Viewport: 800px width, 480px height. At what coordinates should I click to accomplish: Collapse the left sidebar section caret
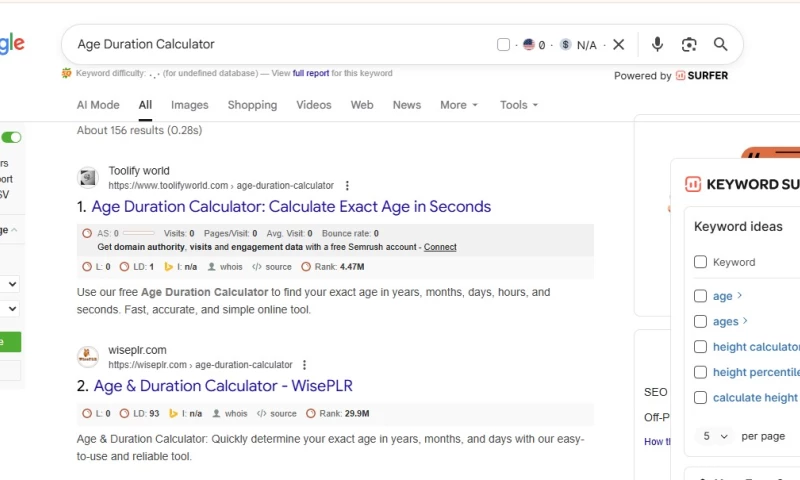14,230
